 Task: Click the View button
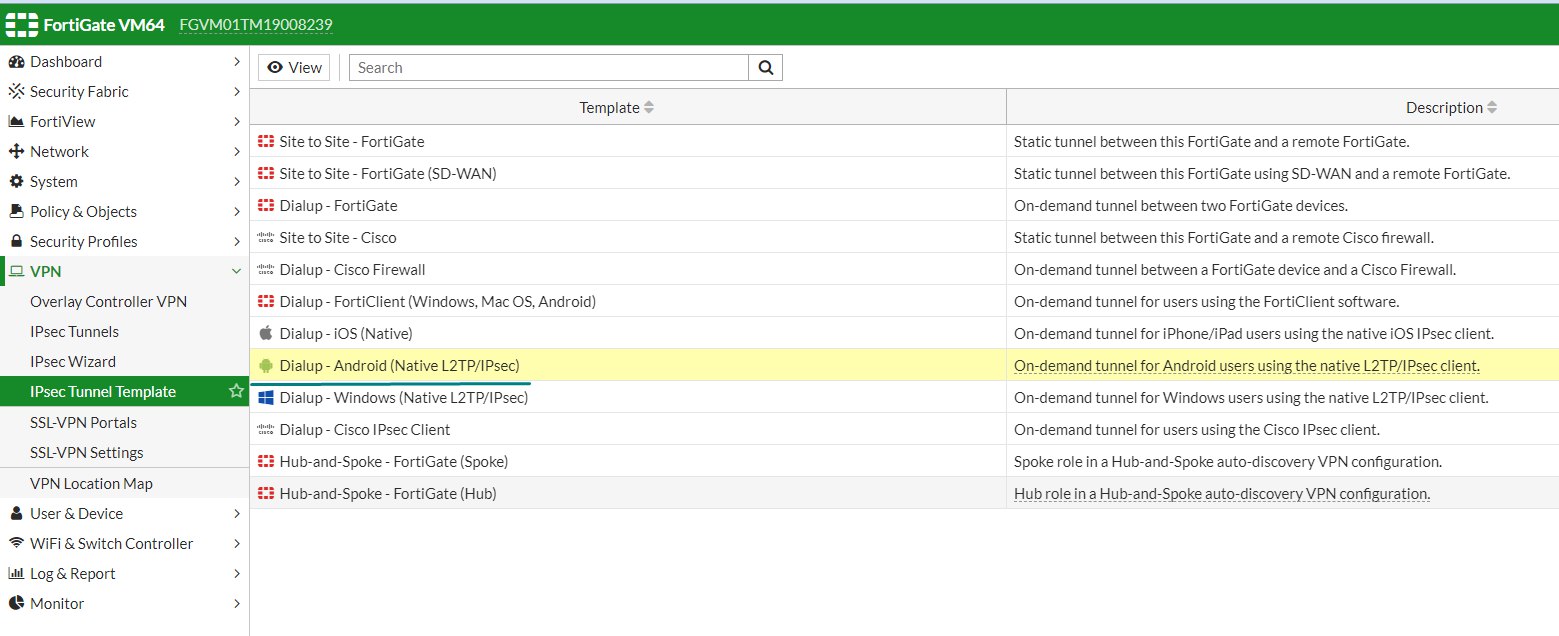(294, 68)
